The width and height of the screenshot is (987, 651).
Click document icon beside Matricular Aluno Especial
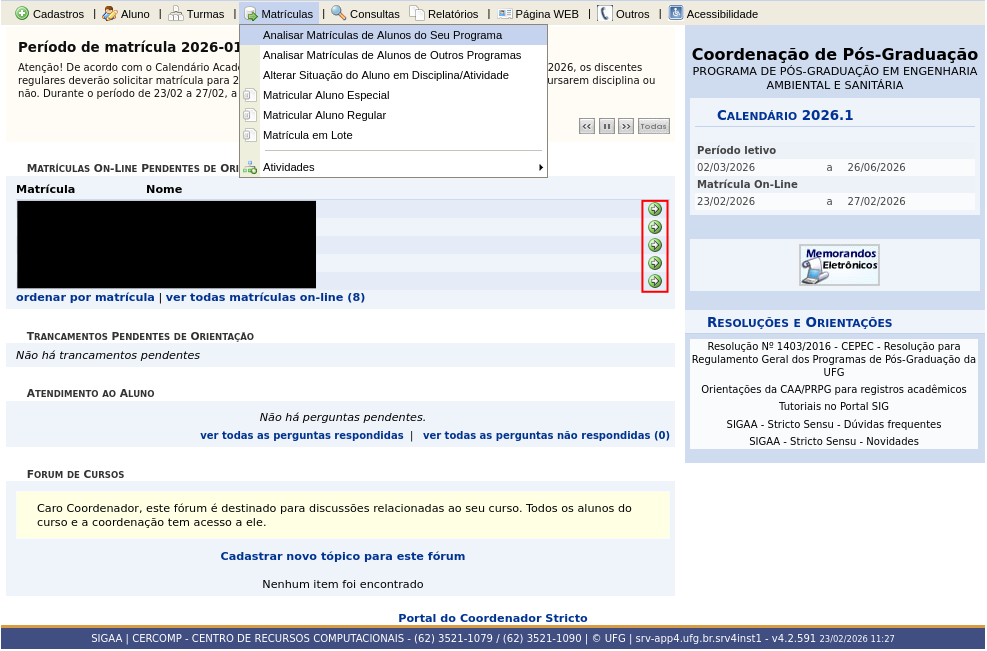249,94
